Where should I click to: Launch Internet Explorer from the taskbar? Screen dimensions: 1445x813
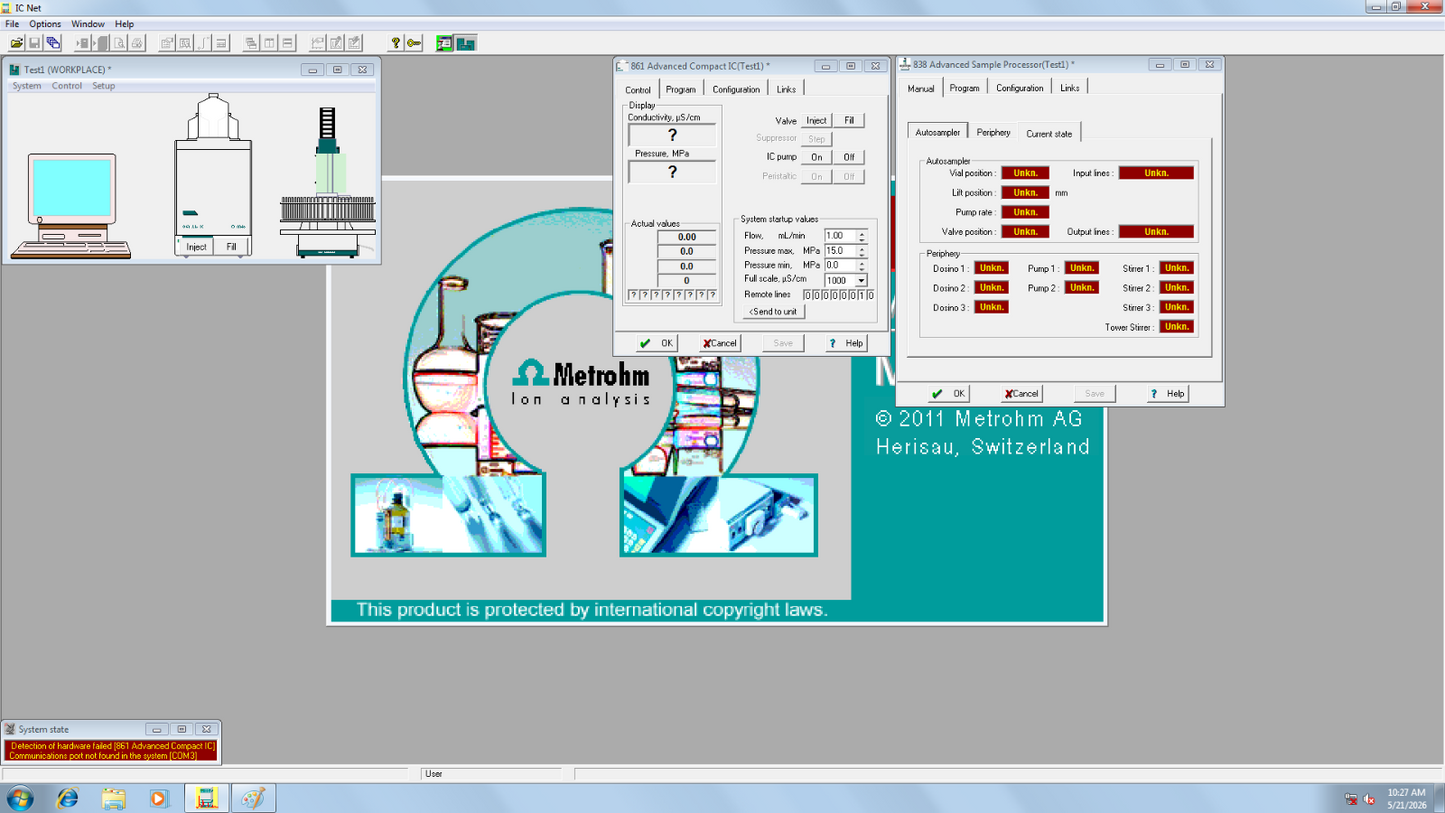[67, 798]
